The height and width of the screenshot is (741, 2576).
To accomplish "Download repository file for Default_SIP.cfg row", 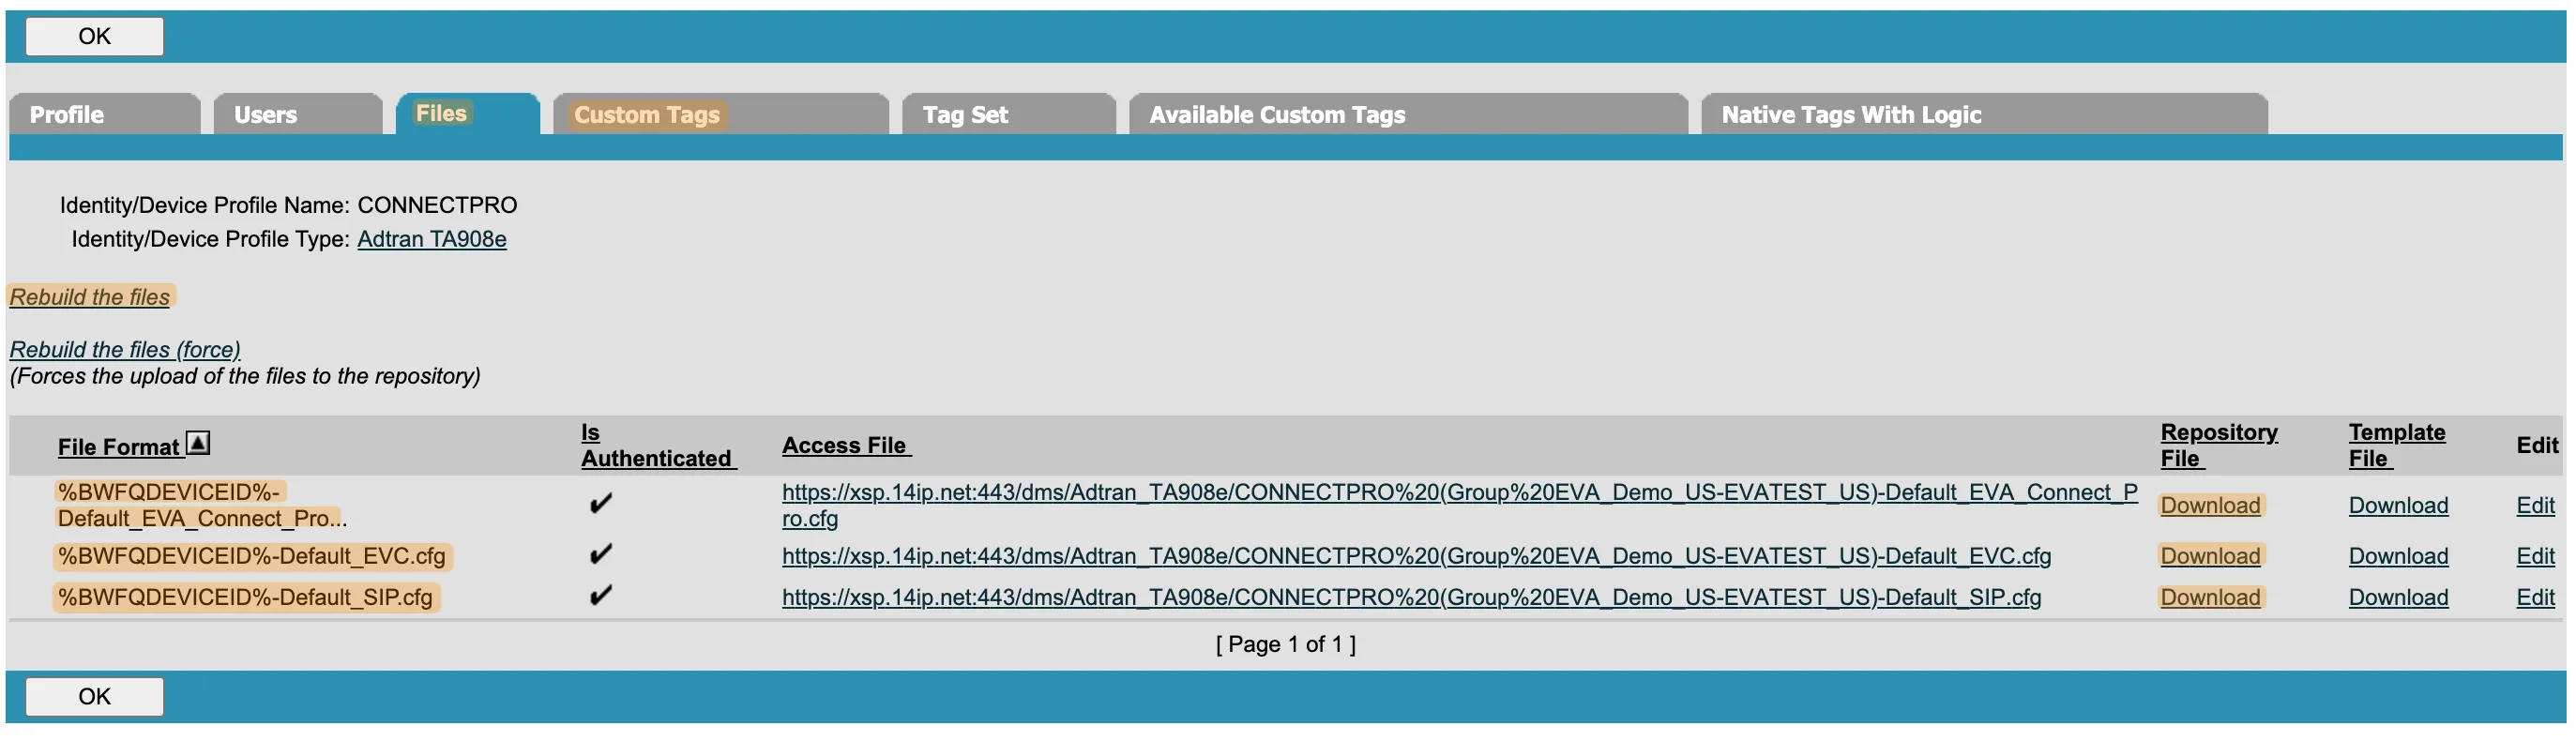I will pyautogui.click(x=2210, y=597).
